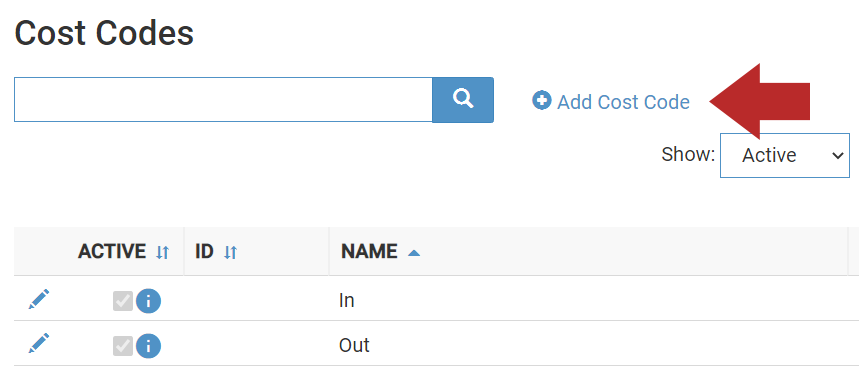859x375 pixels.
Task: Edit the In cost code via pencil icon
Action: pyautogui.click(x=39, y=299)
